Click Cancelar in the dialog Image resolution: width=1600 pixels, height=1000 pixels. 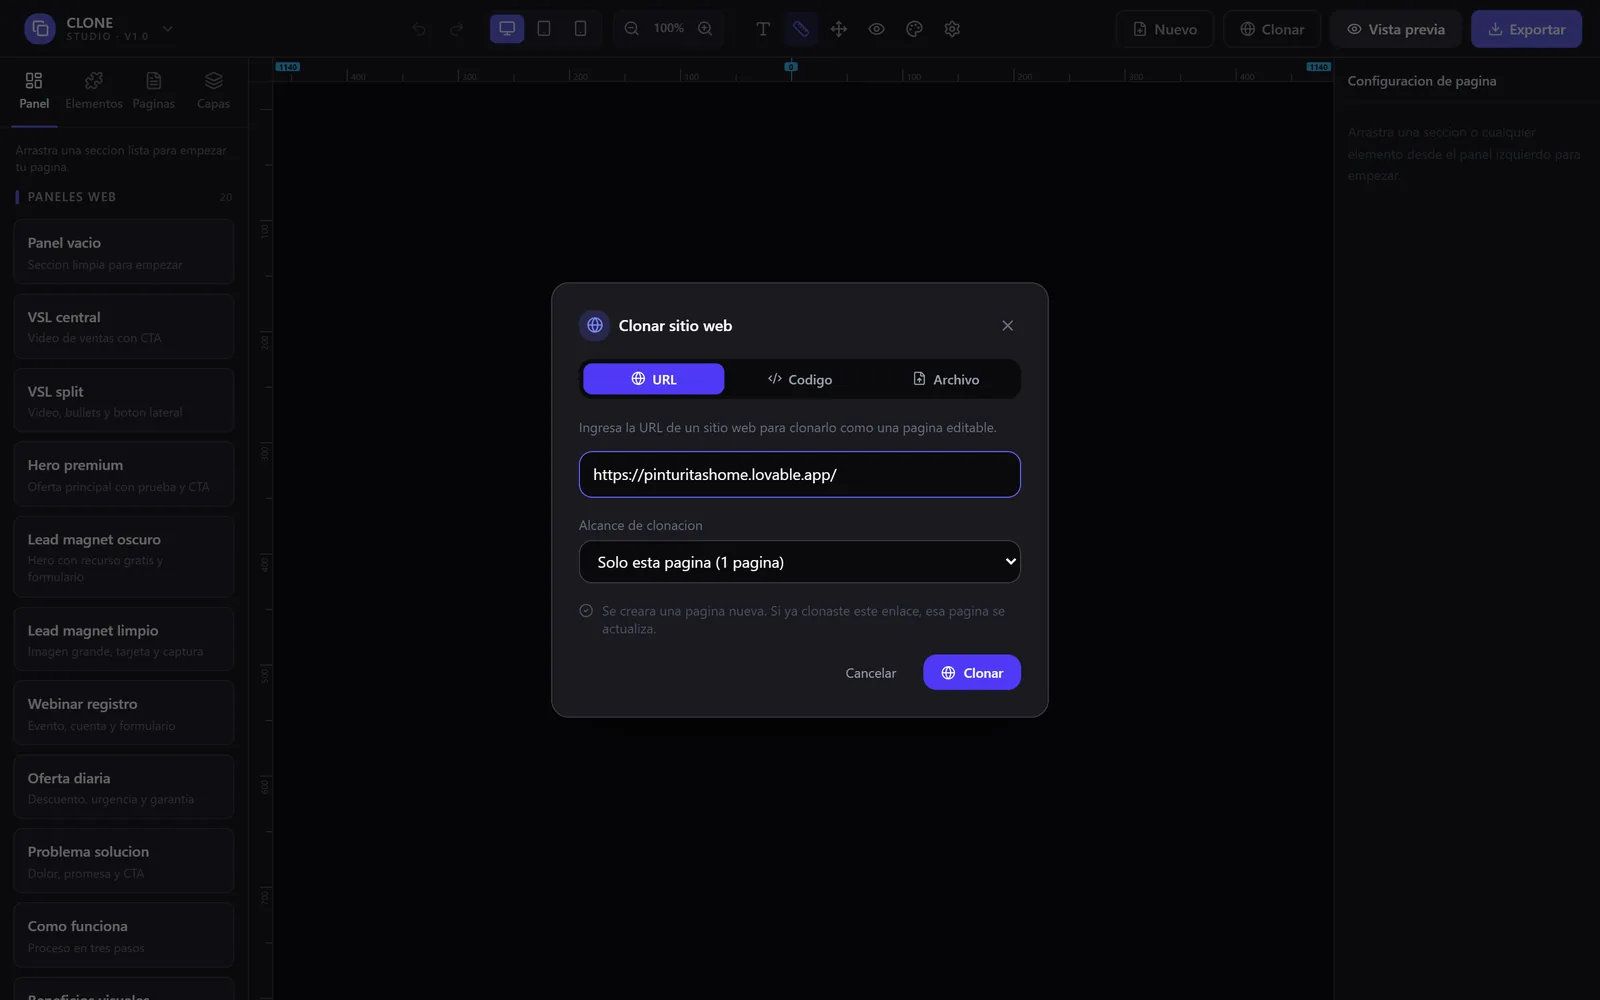click(871, 673)
